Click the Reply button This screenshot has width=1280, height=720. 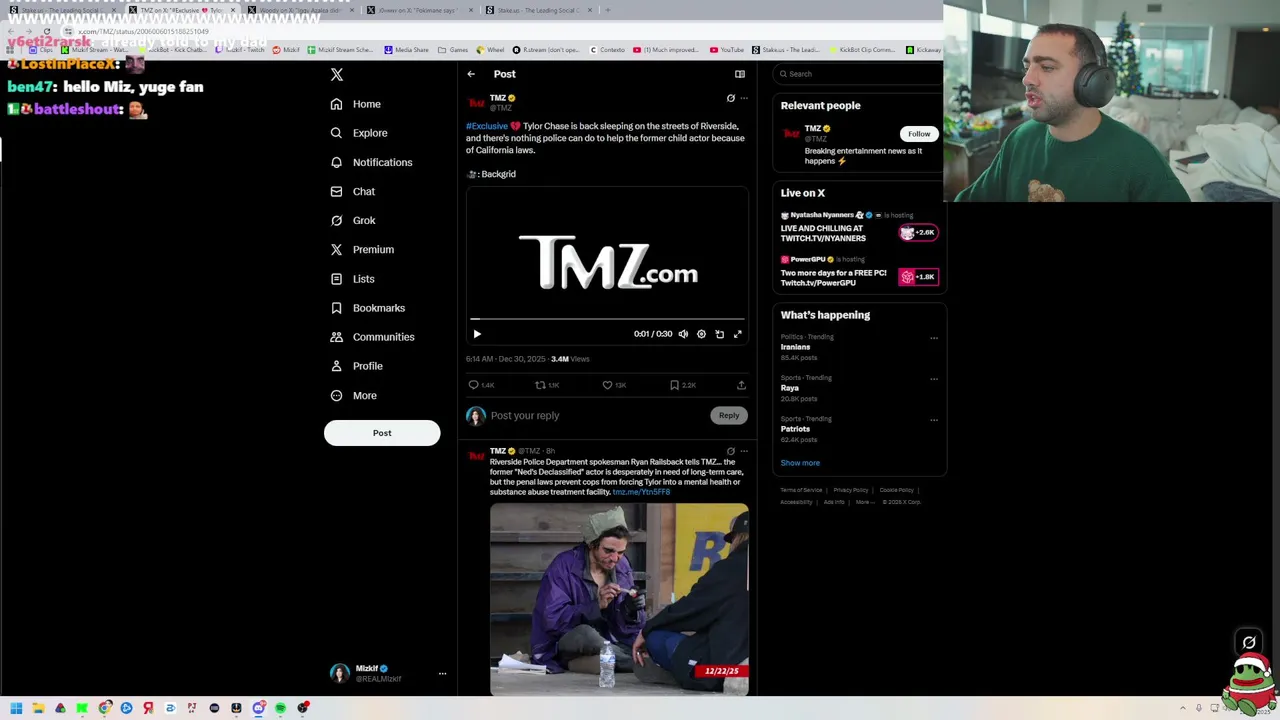(729, 416)
